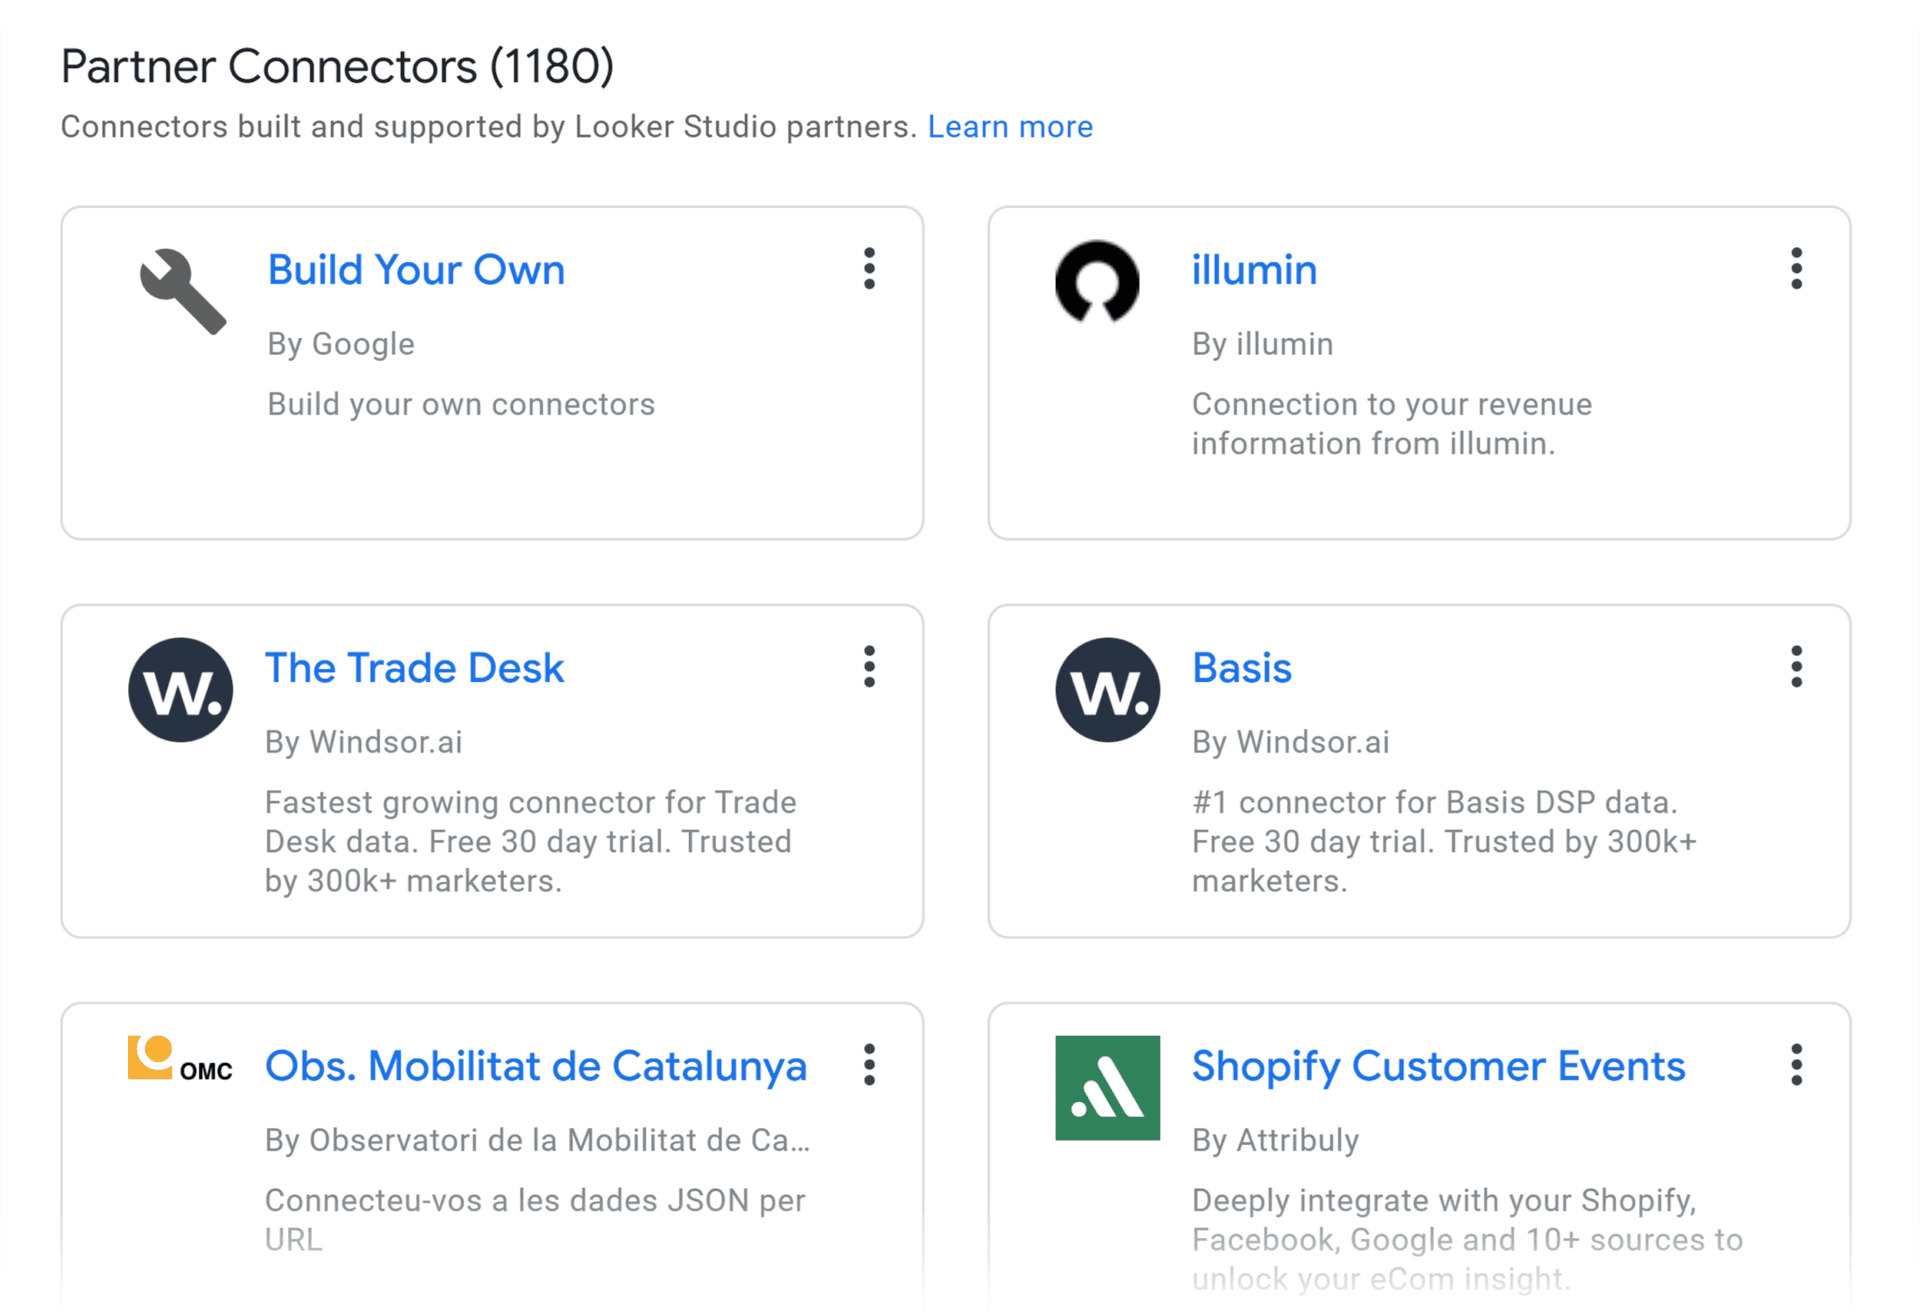Viewport: 1920px width, 1311px height.
Task: Open Shopify Customer Events connector
Action: pyautogui.click(x=1438, y=1067)
